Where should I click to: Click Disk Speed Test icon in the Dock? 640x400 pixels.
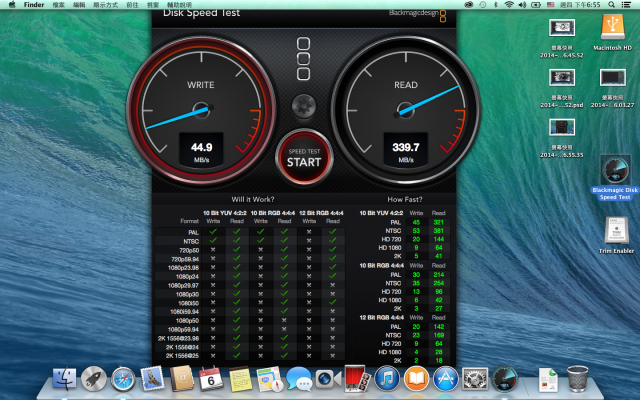(504, 379)
